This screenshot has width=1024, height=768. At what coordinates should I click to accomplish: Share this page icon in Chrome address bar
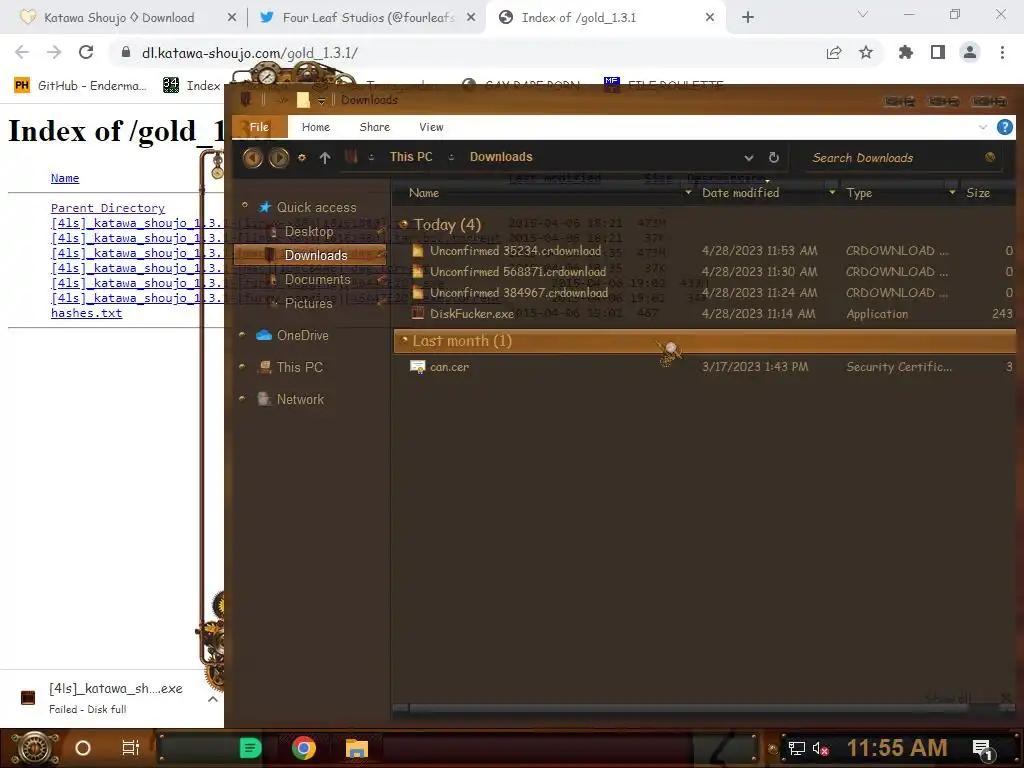click(x=833, y=52)
